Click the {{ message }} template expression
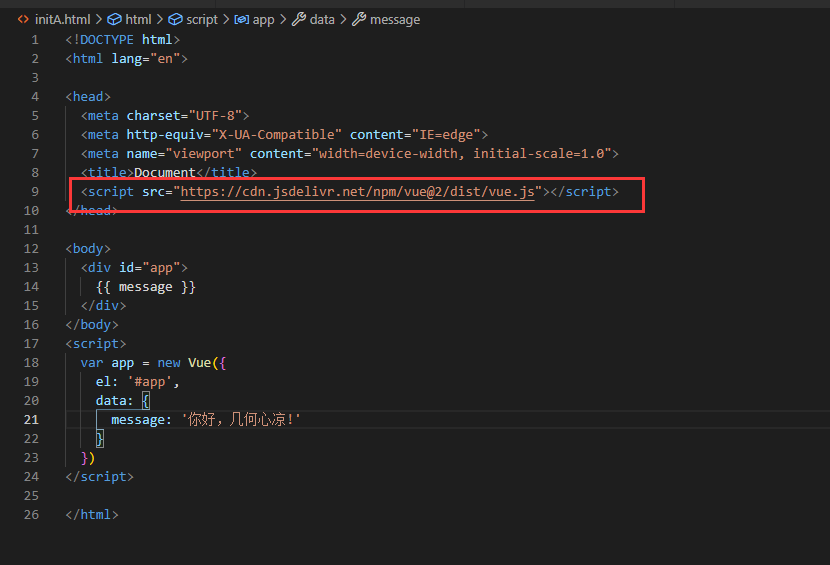The width and height of the screenshot is (830, 565). 146,287
